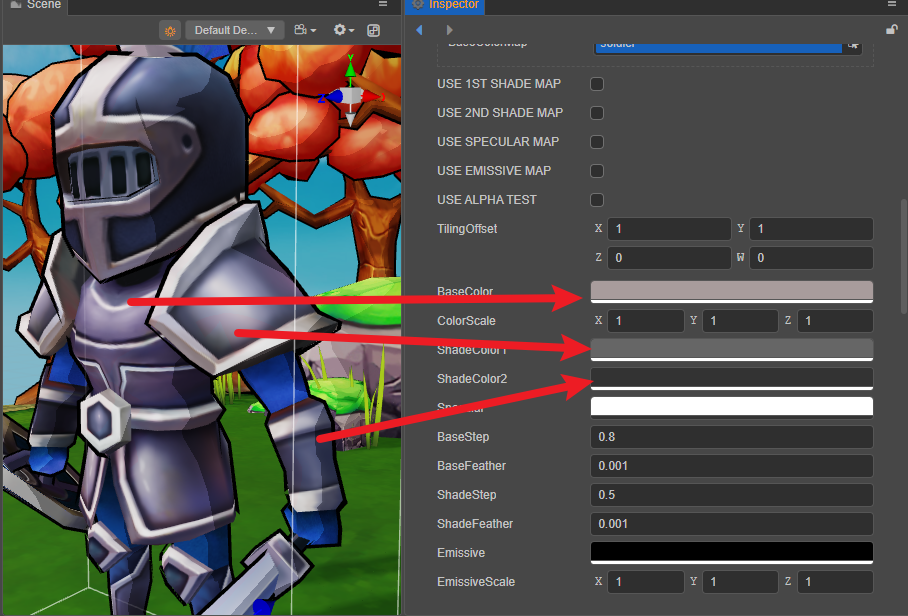Image resolution: width=908 pixels, height=616 pixels.
Task: Open the scene gear settings menu
Action: coord(344,30)
